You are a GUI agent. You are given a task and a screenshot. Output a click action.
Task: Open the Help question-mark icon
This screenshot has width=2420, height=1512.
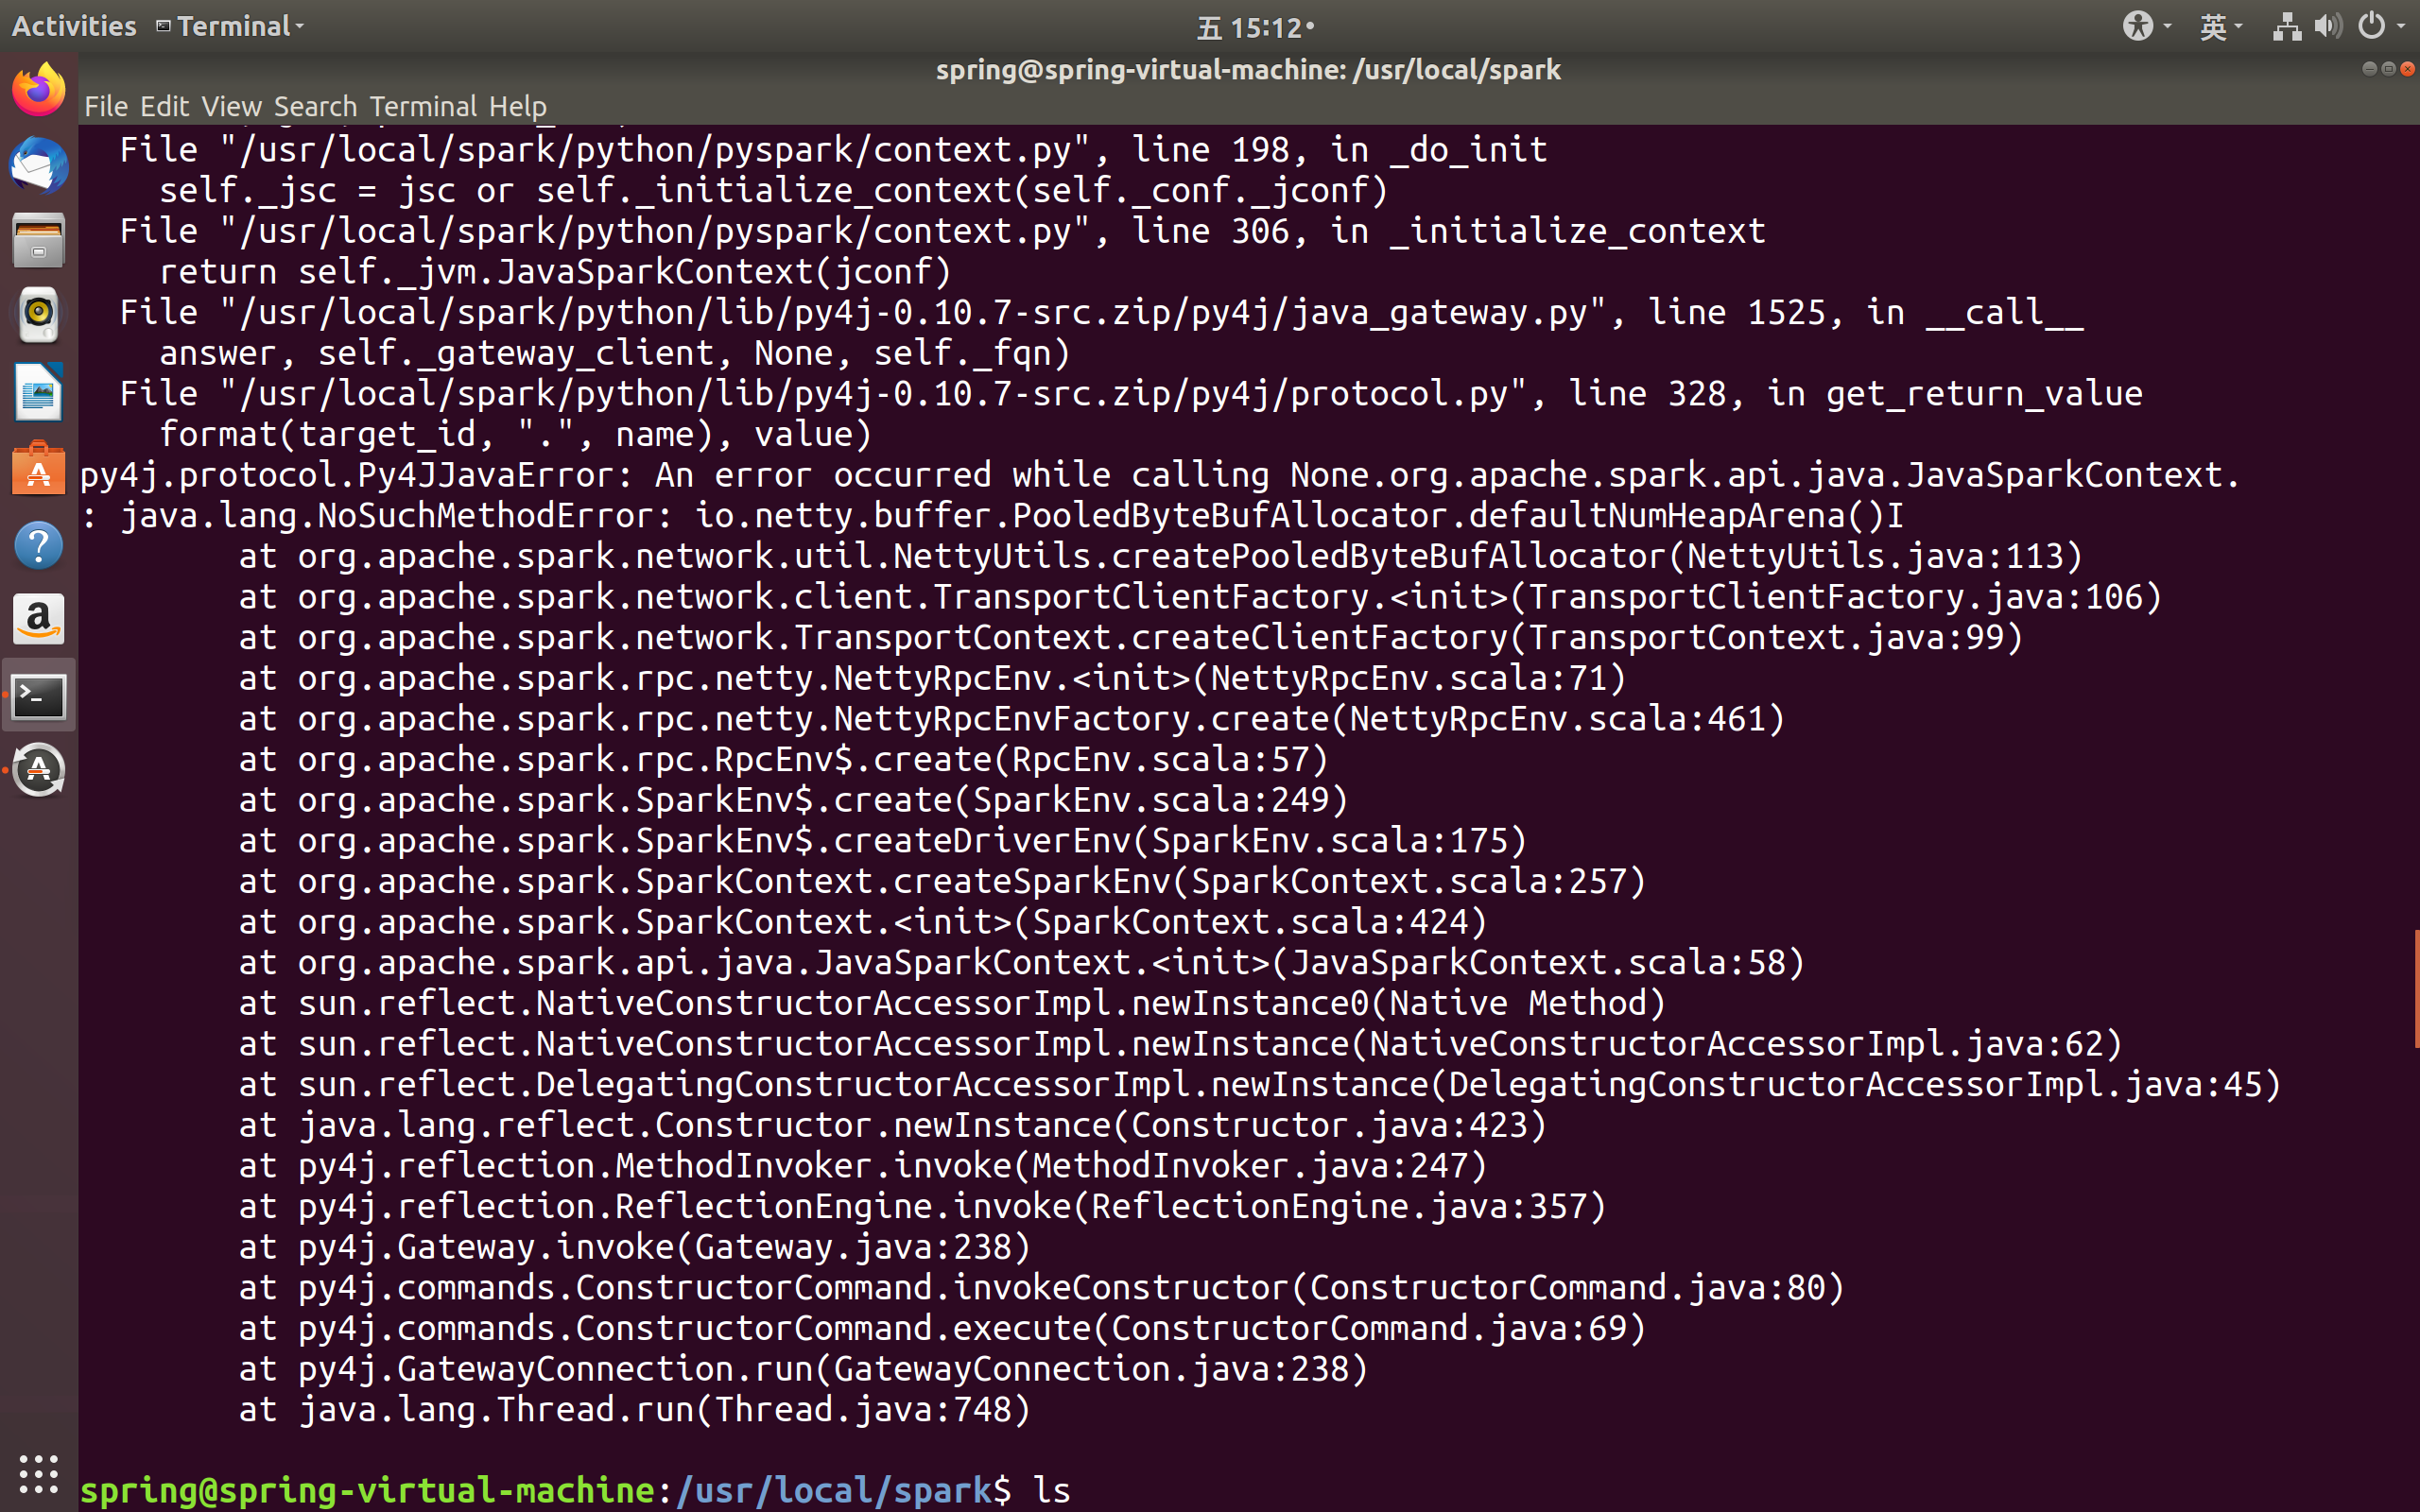coord(38,546)
